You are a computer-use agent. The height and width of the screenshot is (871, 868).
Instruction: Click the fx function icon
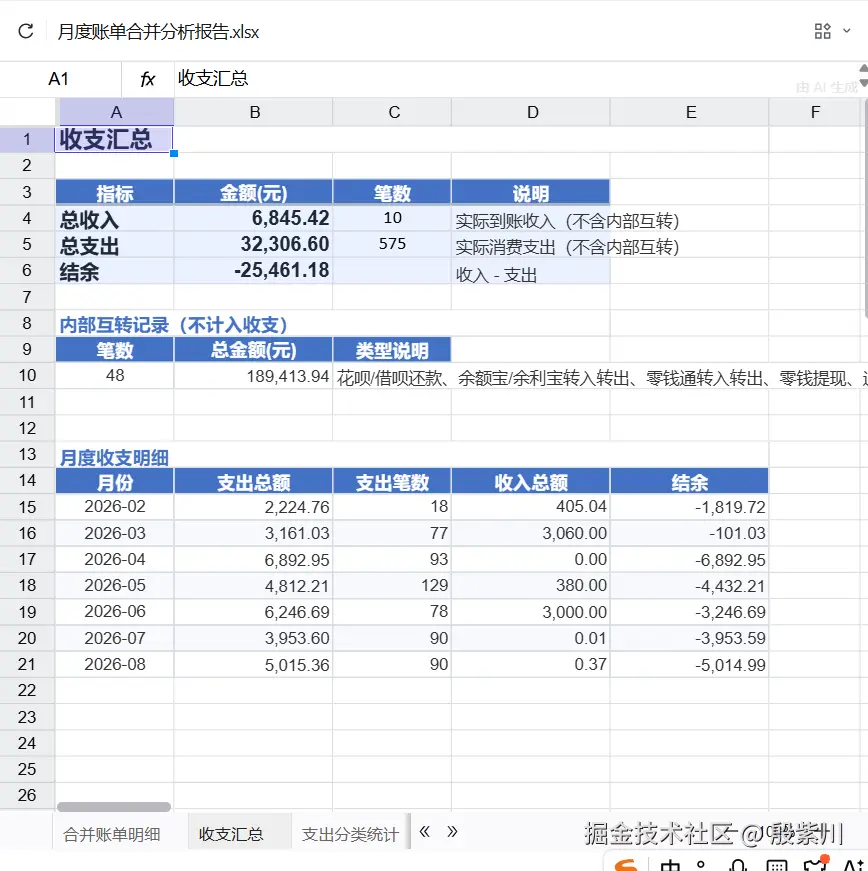point(147,79)
